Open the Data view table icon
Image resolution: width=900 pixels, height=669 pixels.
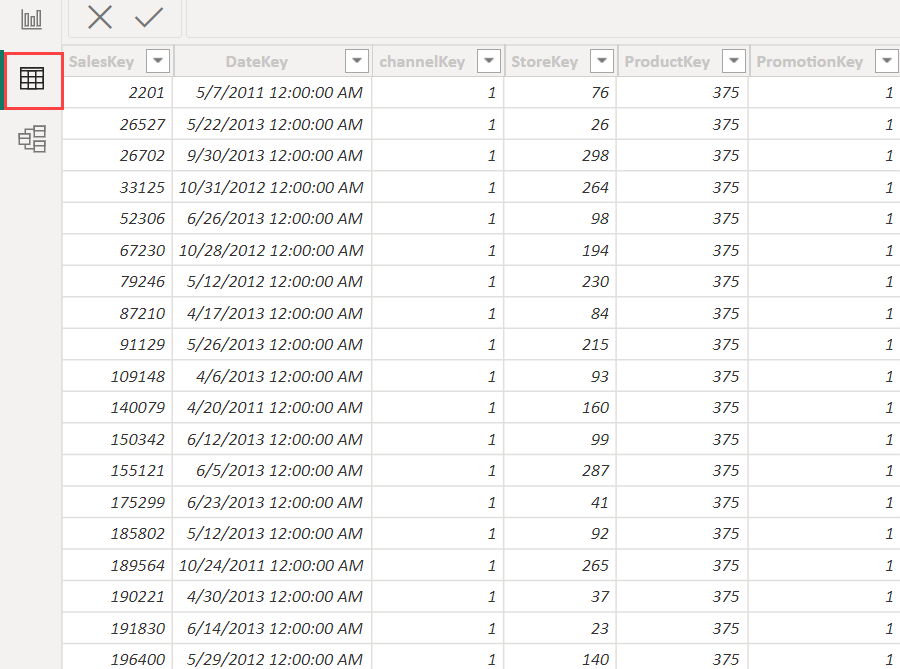[x=32, y=79]
